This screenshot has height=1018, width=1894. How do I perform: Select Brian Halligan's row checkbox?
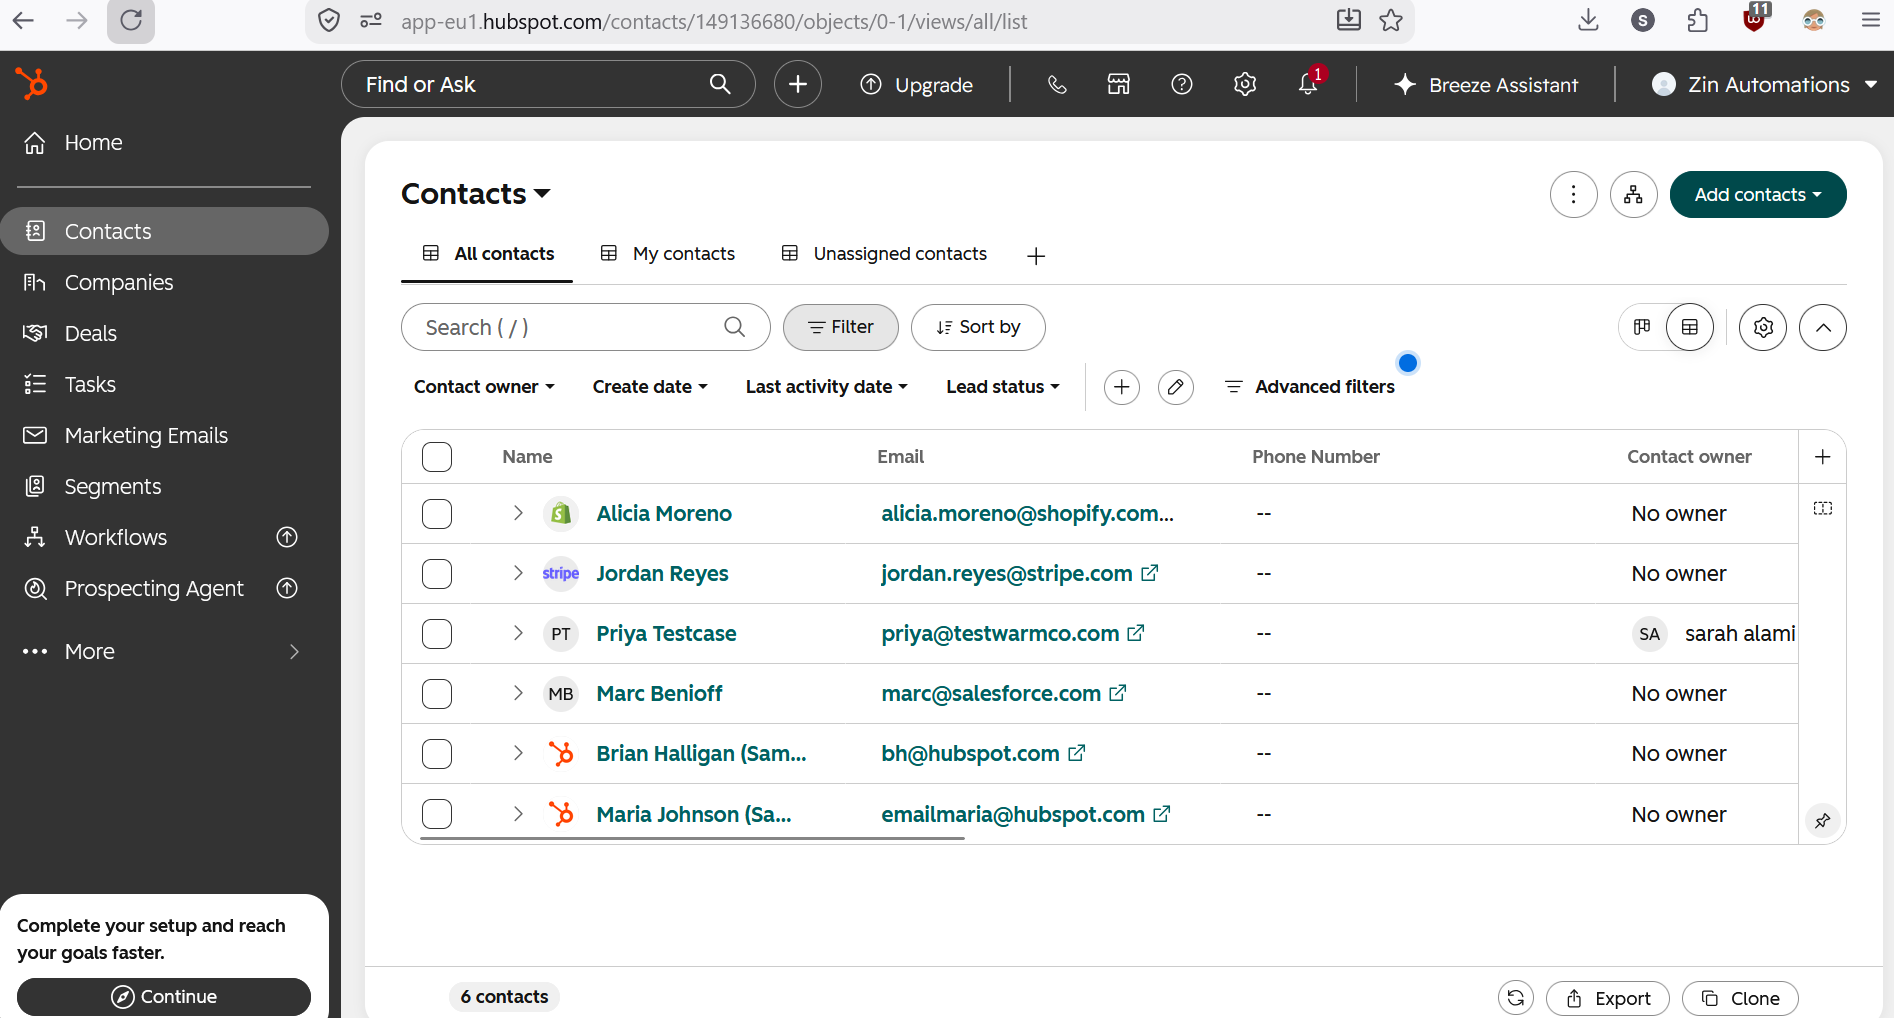[x=437, y=754]
